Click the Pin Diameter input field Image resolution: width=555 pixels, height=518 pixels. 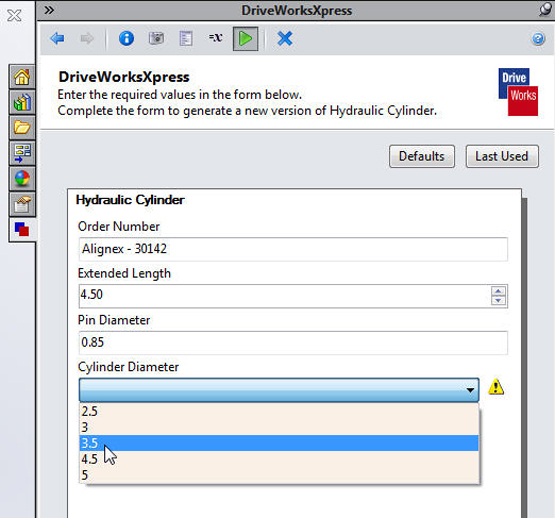(293, 343)
